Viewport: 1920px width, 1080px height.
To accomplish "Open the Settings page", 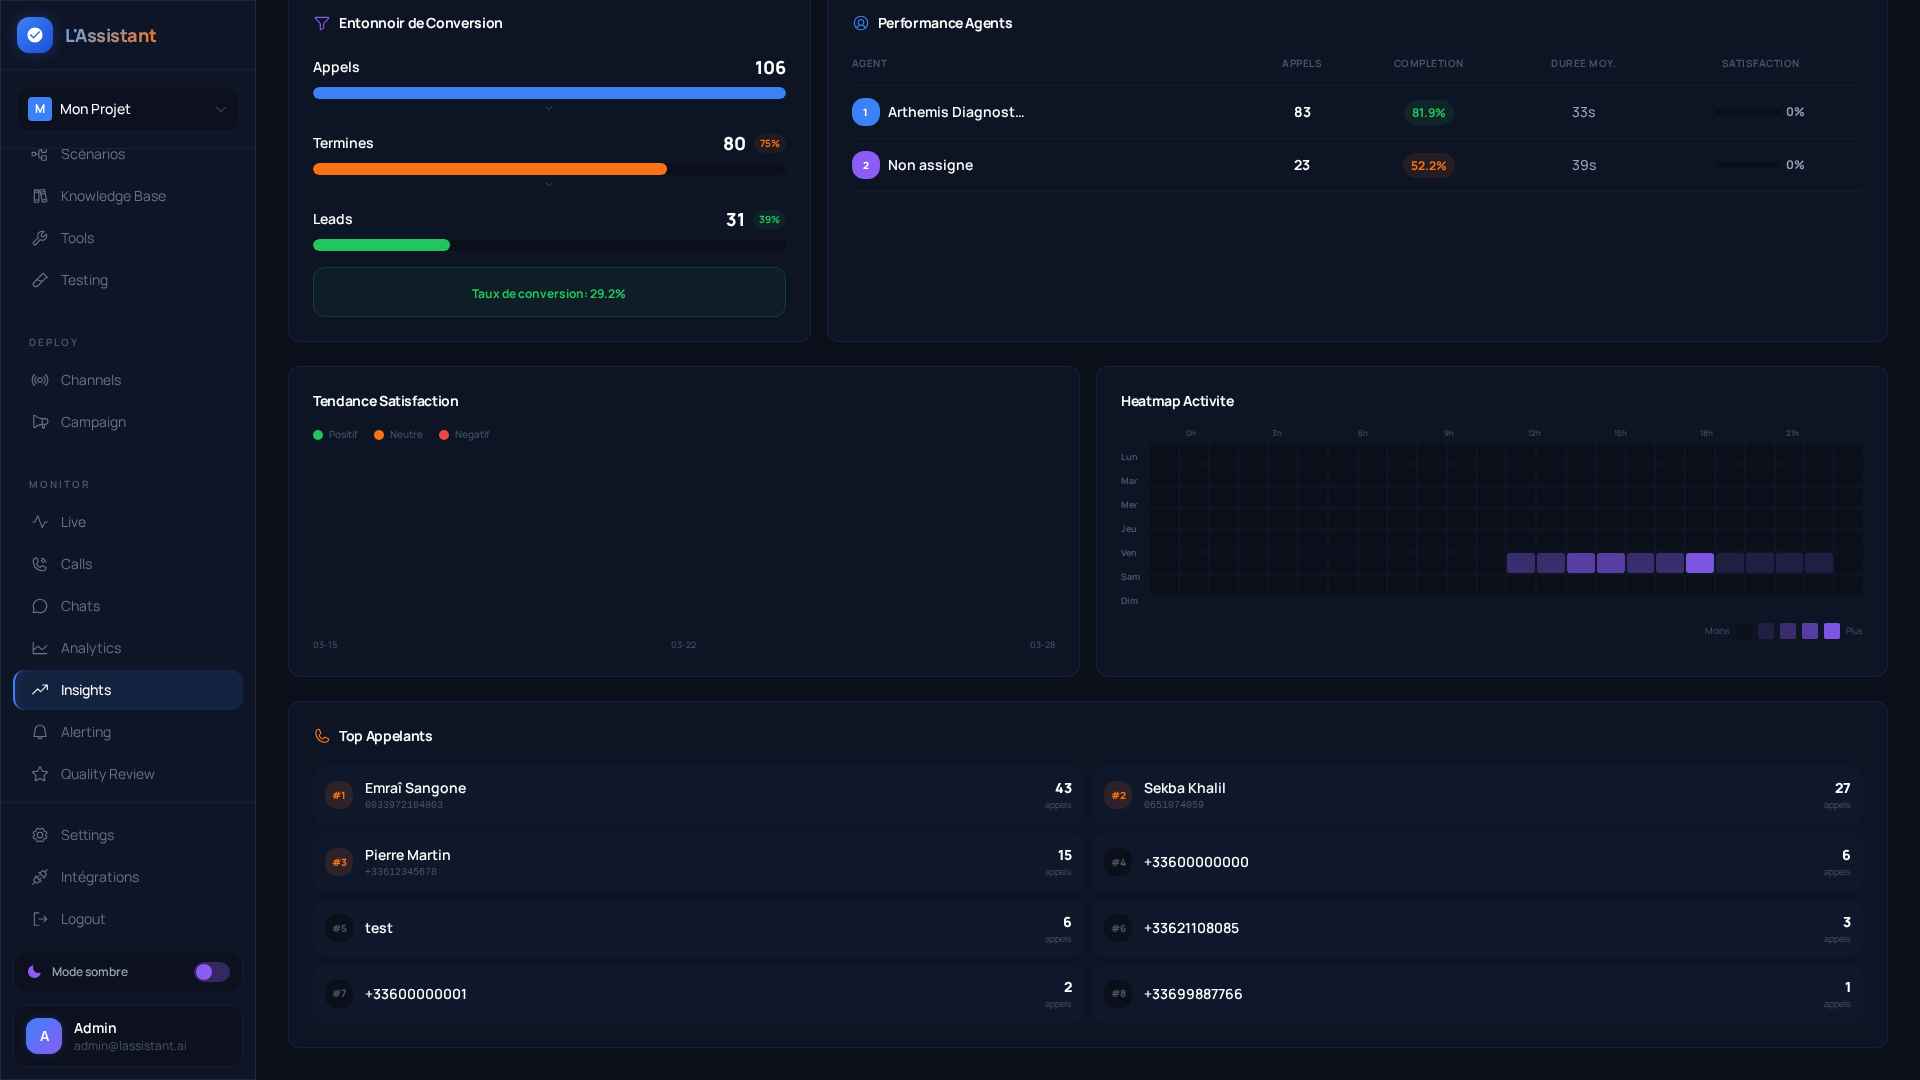I will point(87,834).
